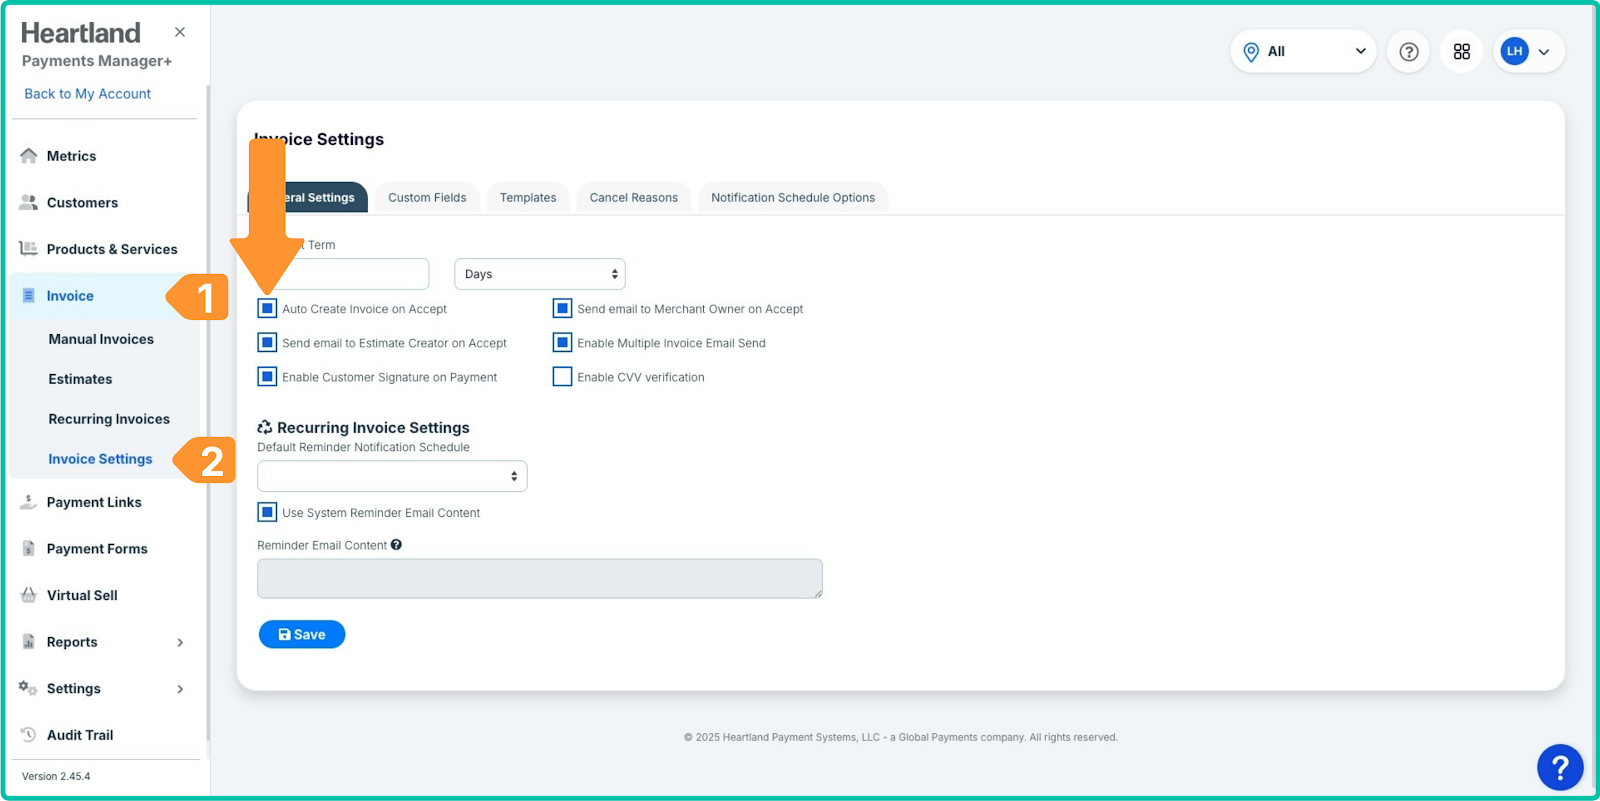Click the Metrics home icon in sidebar
The image size is (1600, 801).
29,156
